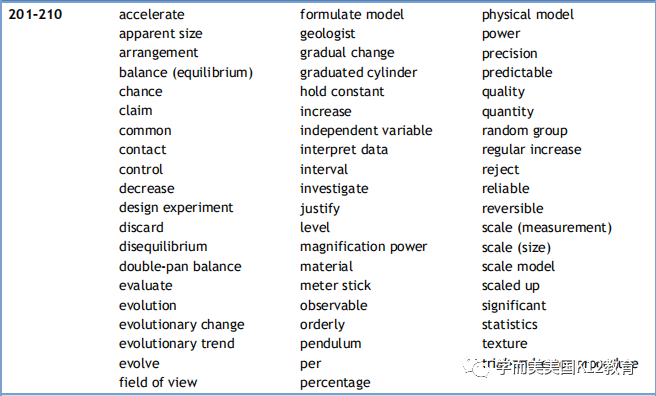
Task: Select the term 'physical model'
Action: click(527, 15)
